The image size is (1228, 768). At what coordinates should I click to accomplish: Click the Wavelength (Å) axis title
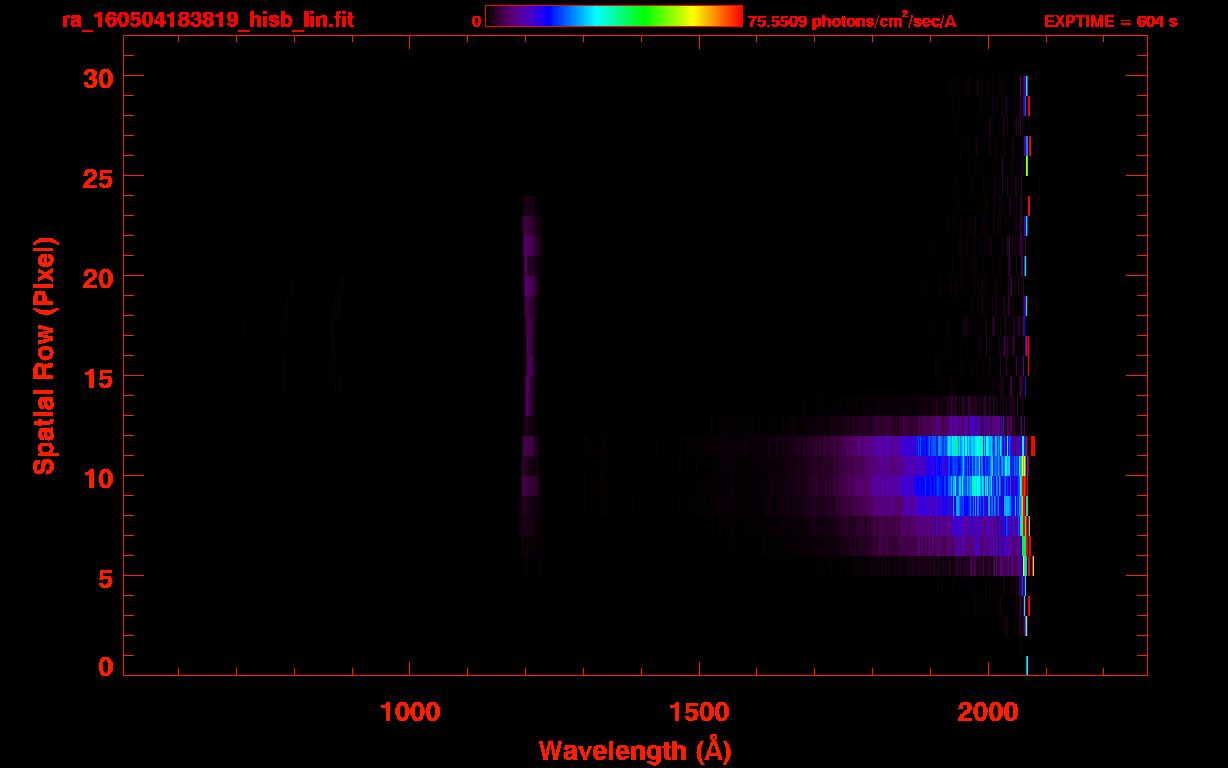(635, 750)
